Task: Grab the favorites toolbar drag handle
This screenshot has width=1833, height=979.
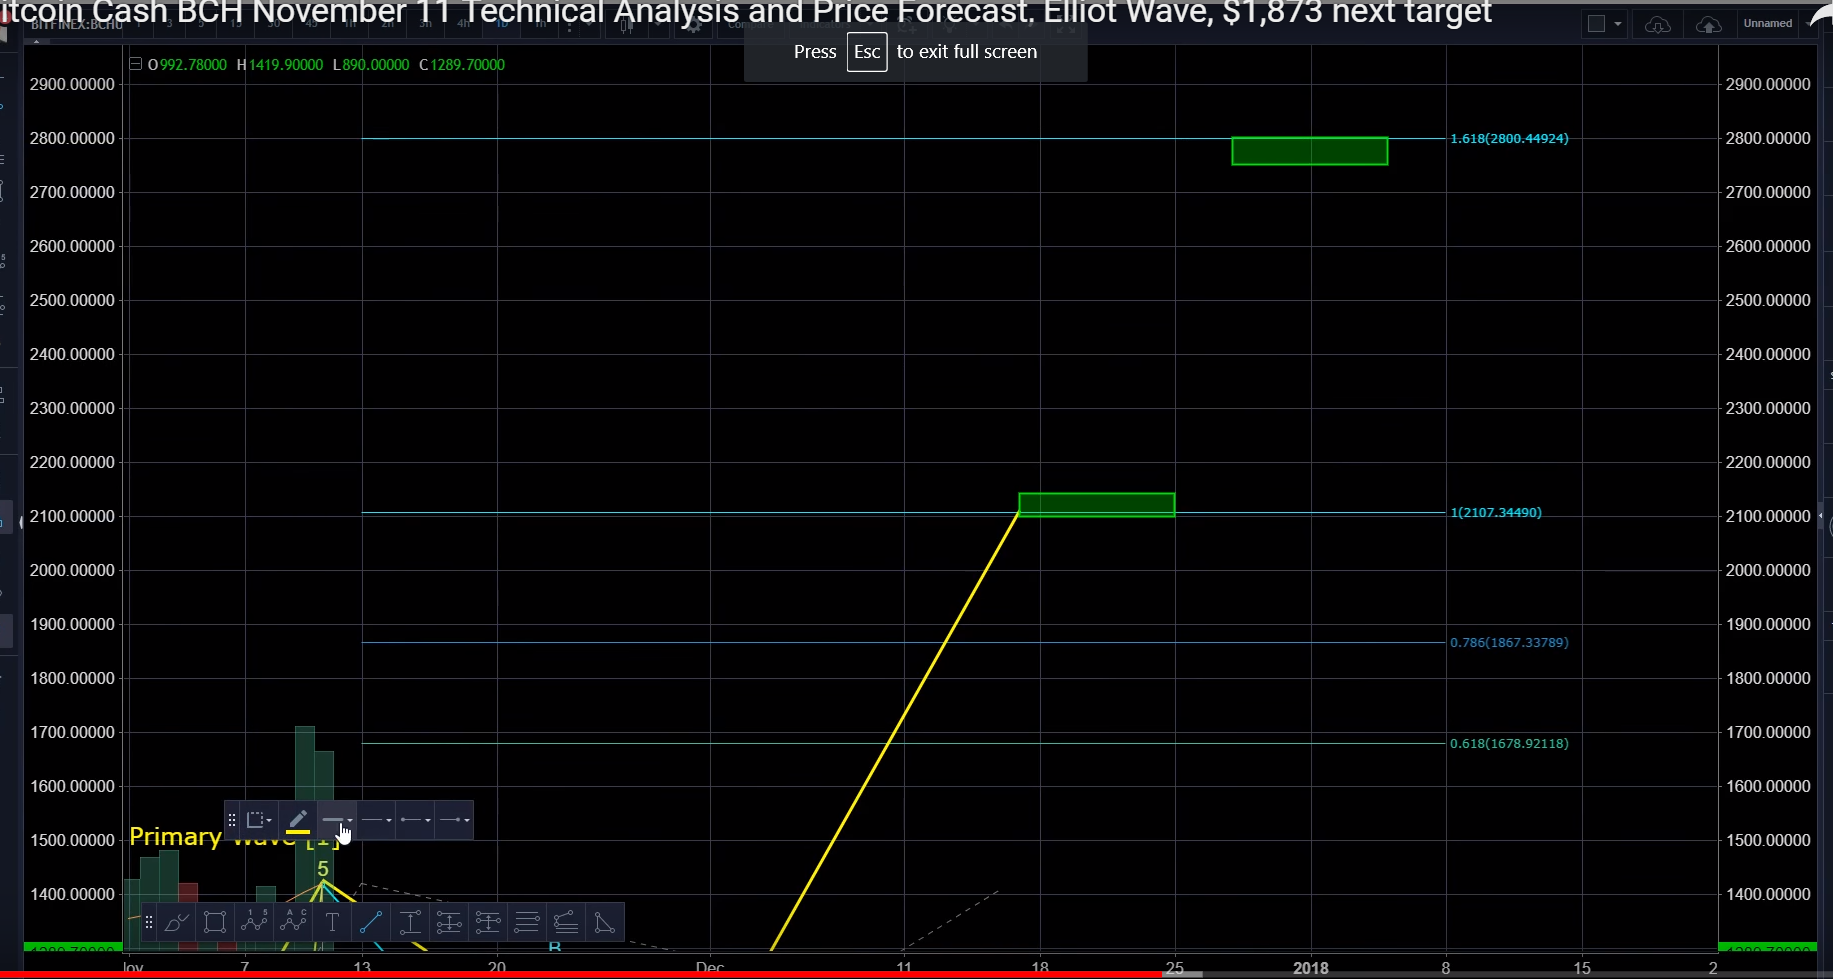Action: (x=149, y=922)
